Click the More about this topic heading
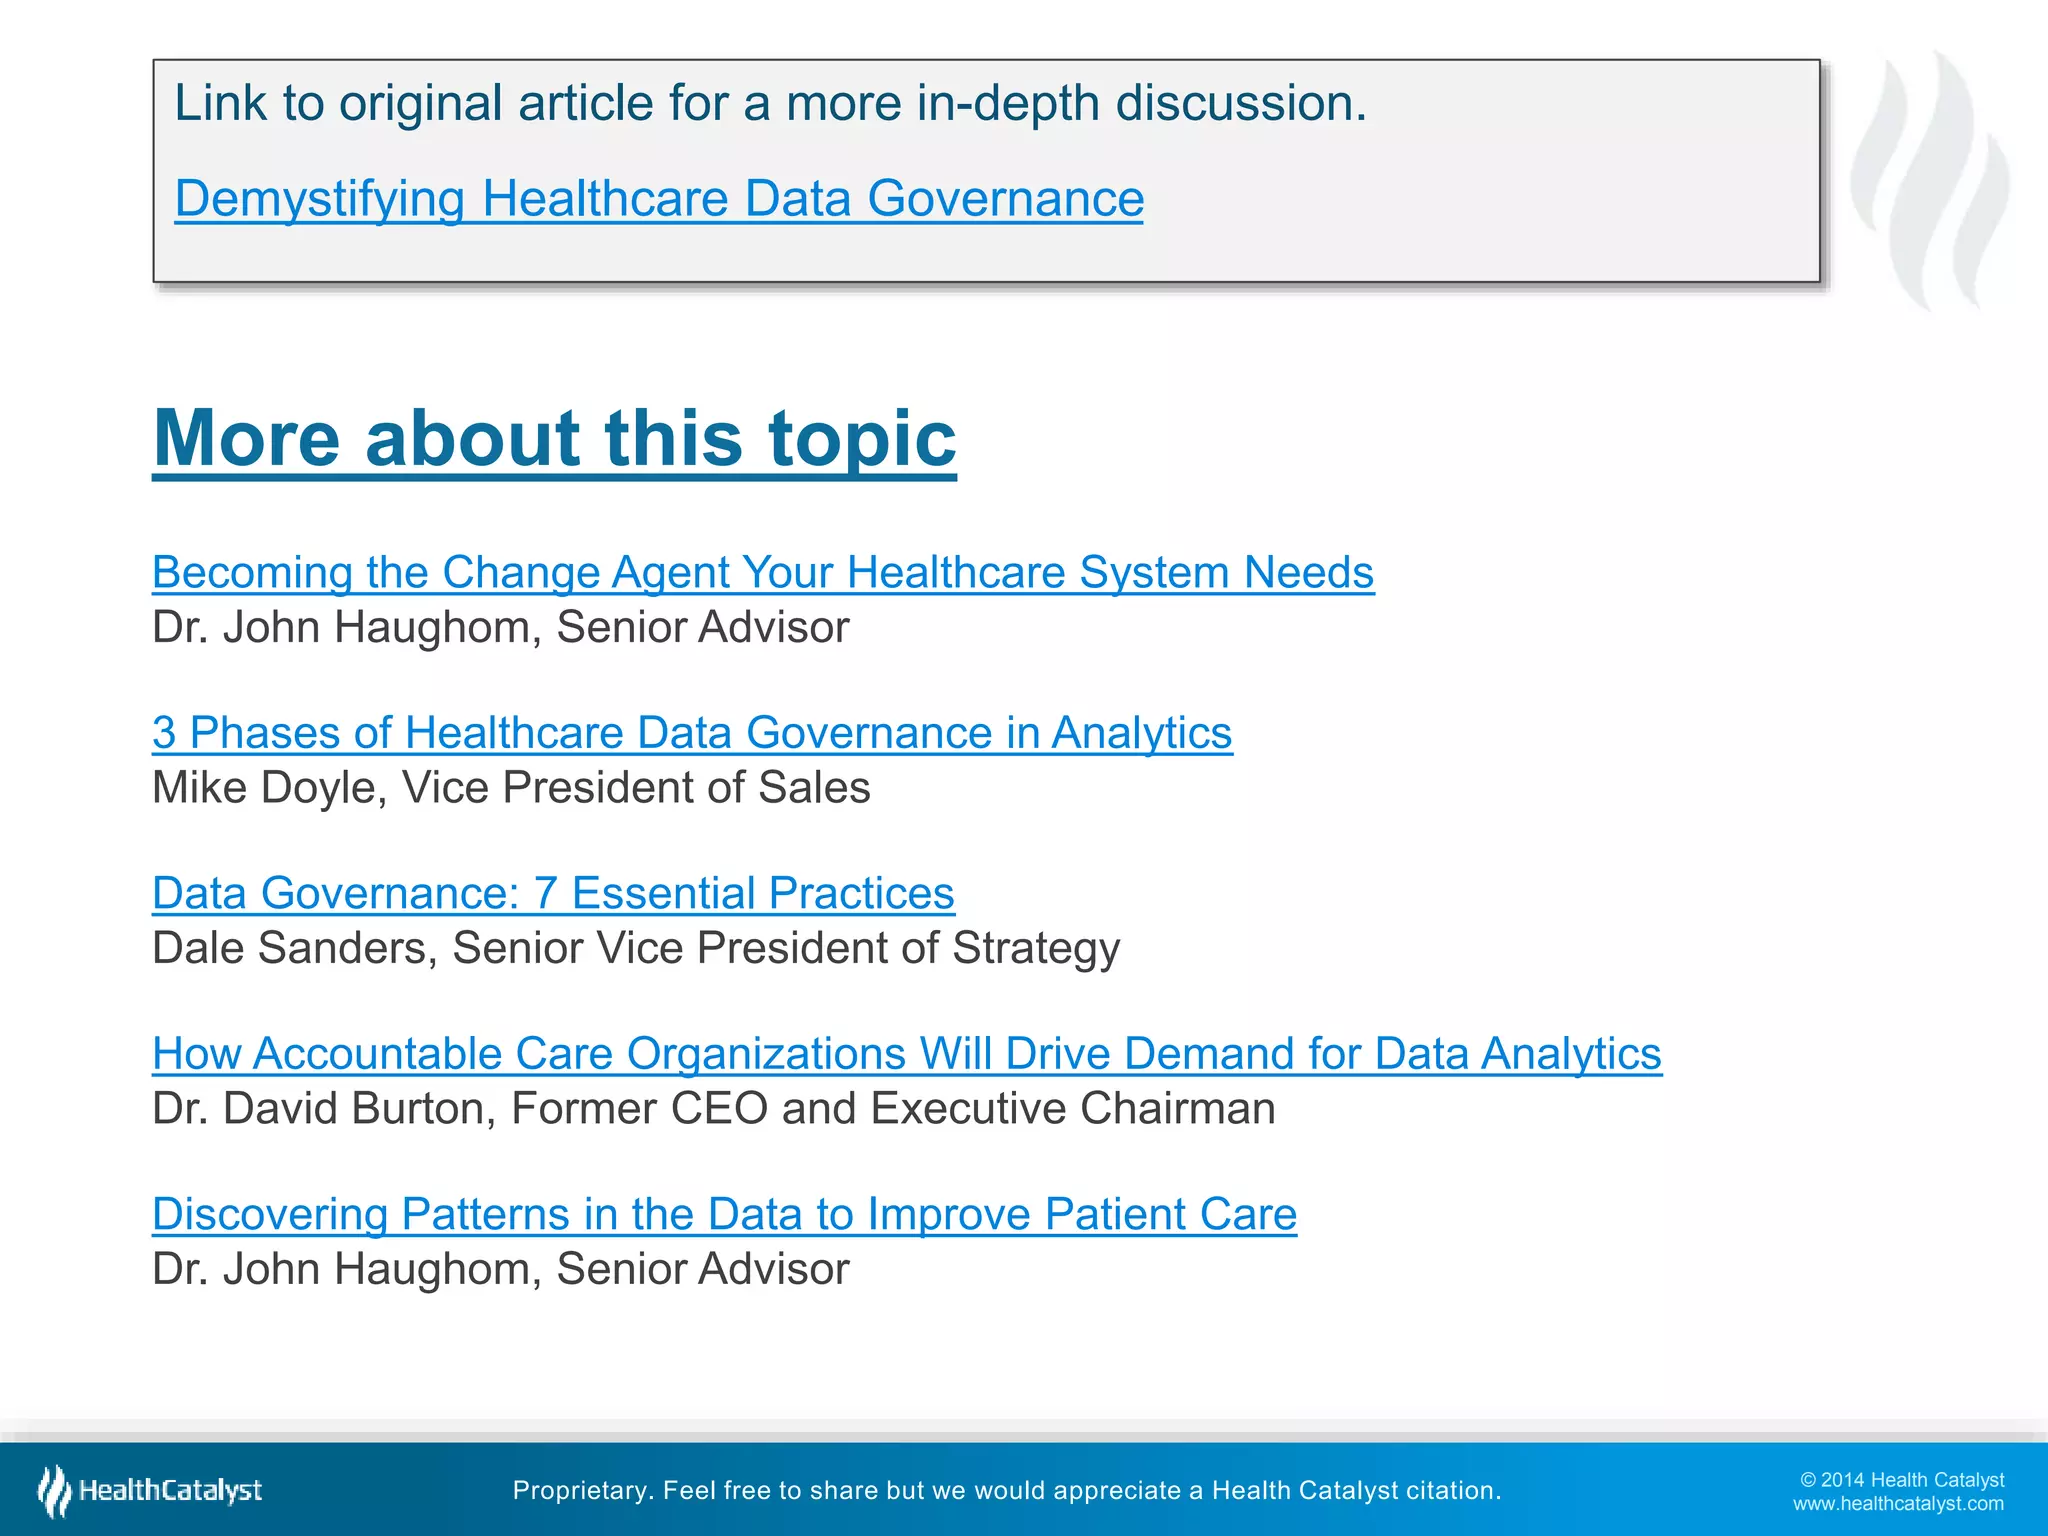Image resolution: width=2048 pixels, height=1536 pixels. click(555, 438)
